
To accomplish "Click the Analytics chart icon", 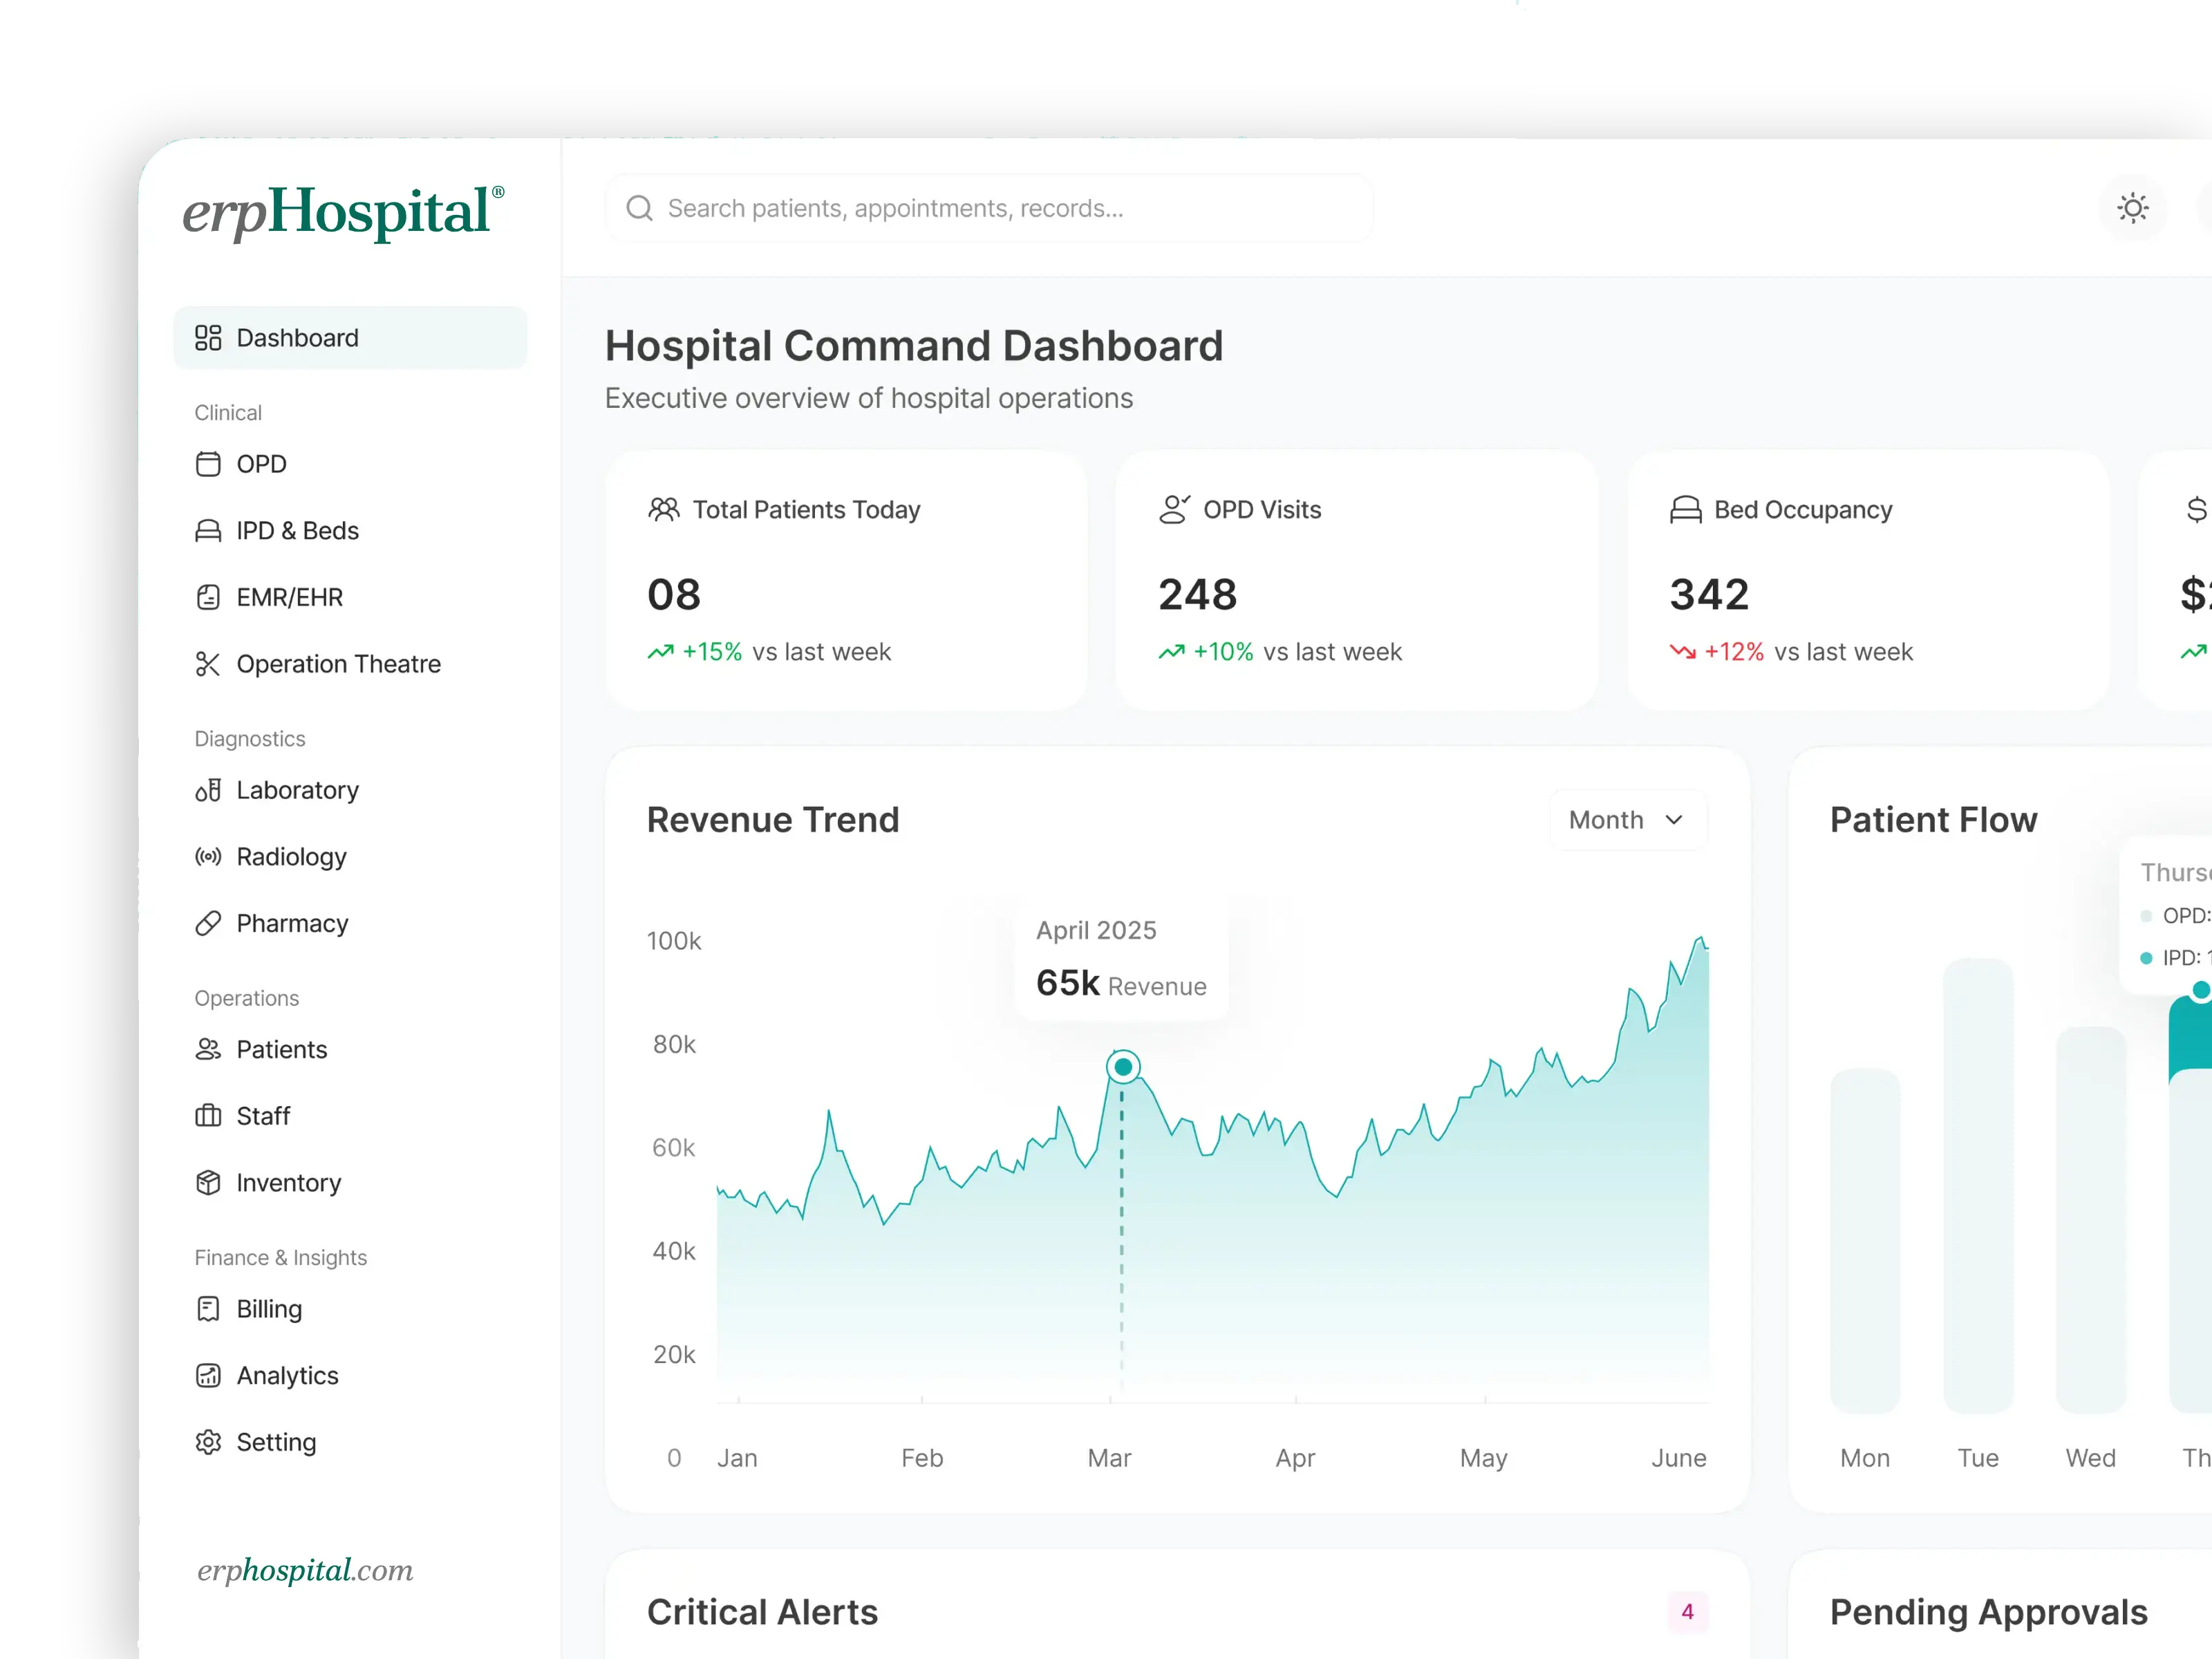I will coord(208,1376).
